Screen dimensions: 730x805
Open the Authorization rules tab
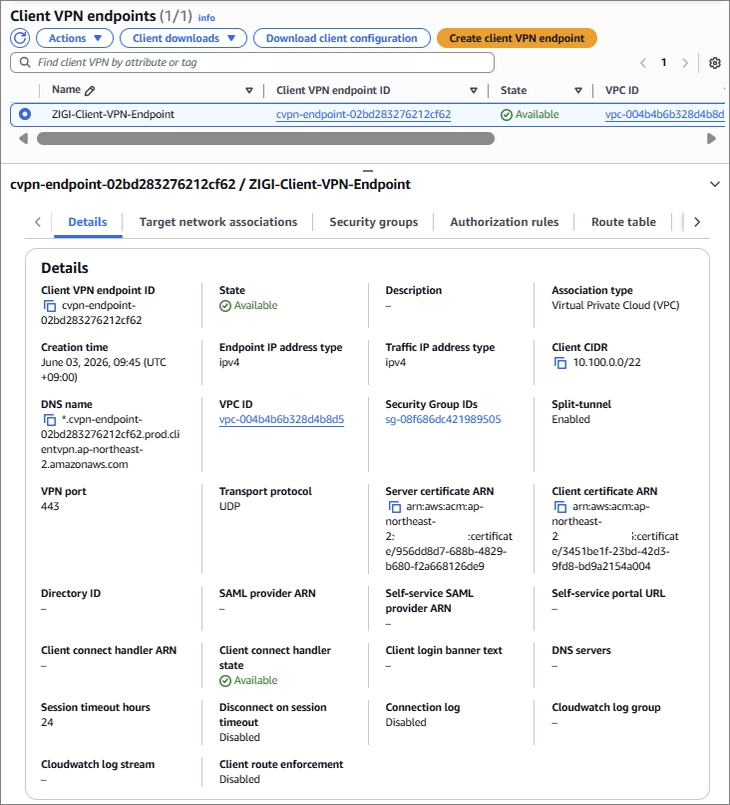(504, 222)
